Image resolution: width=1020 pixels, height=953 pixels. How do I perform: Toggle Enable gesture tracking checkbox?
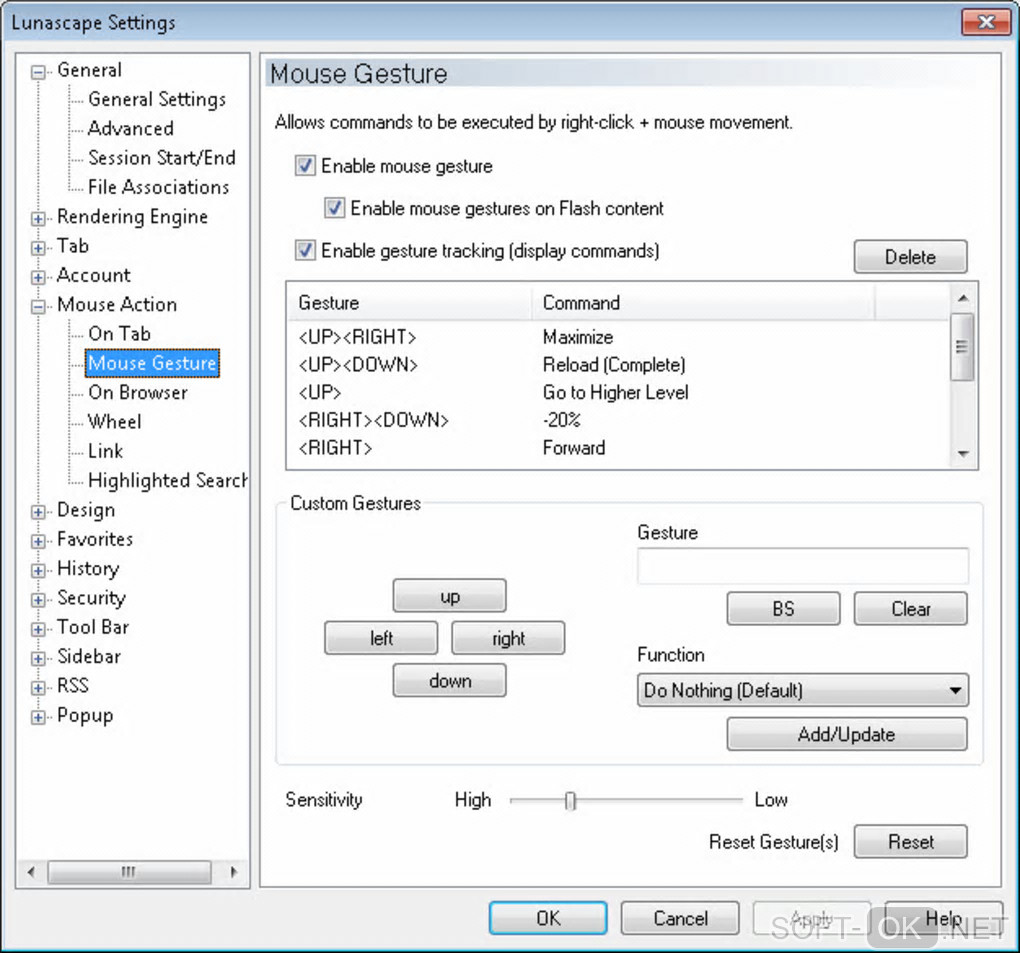305,250
